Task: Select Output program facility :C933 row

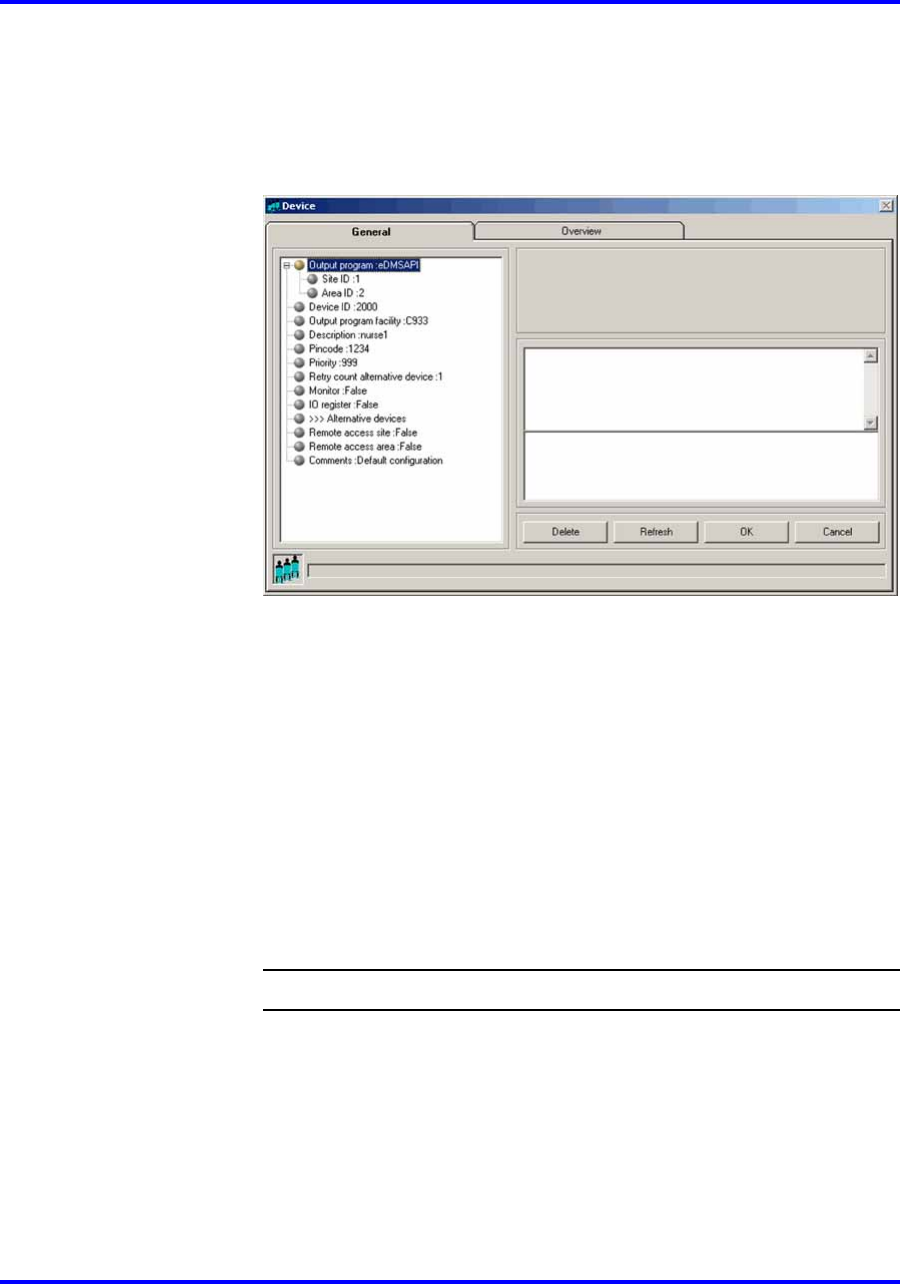Action: click(x=368, y=321)
